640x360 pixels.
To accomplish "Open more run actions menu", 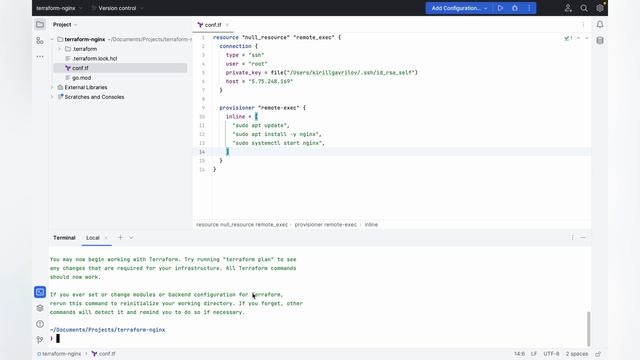I will point(529,8).
